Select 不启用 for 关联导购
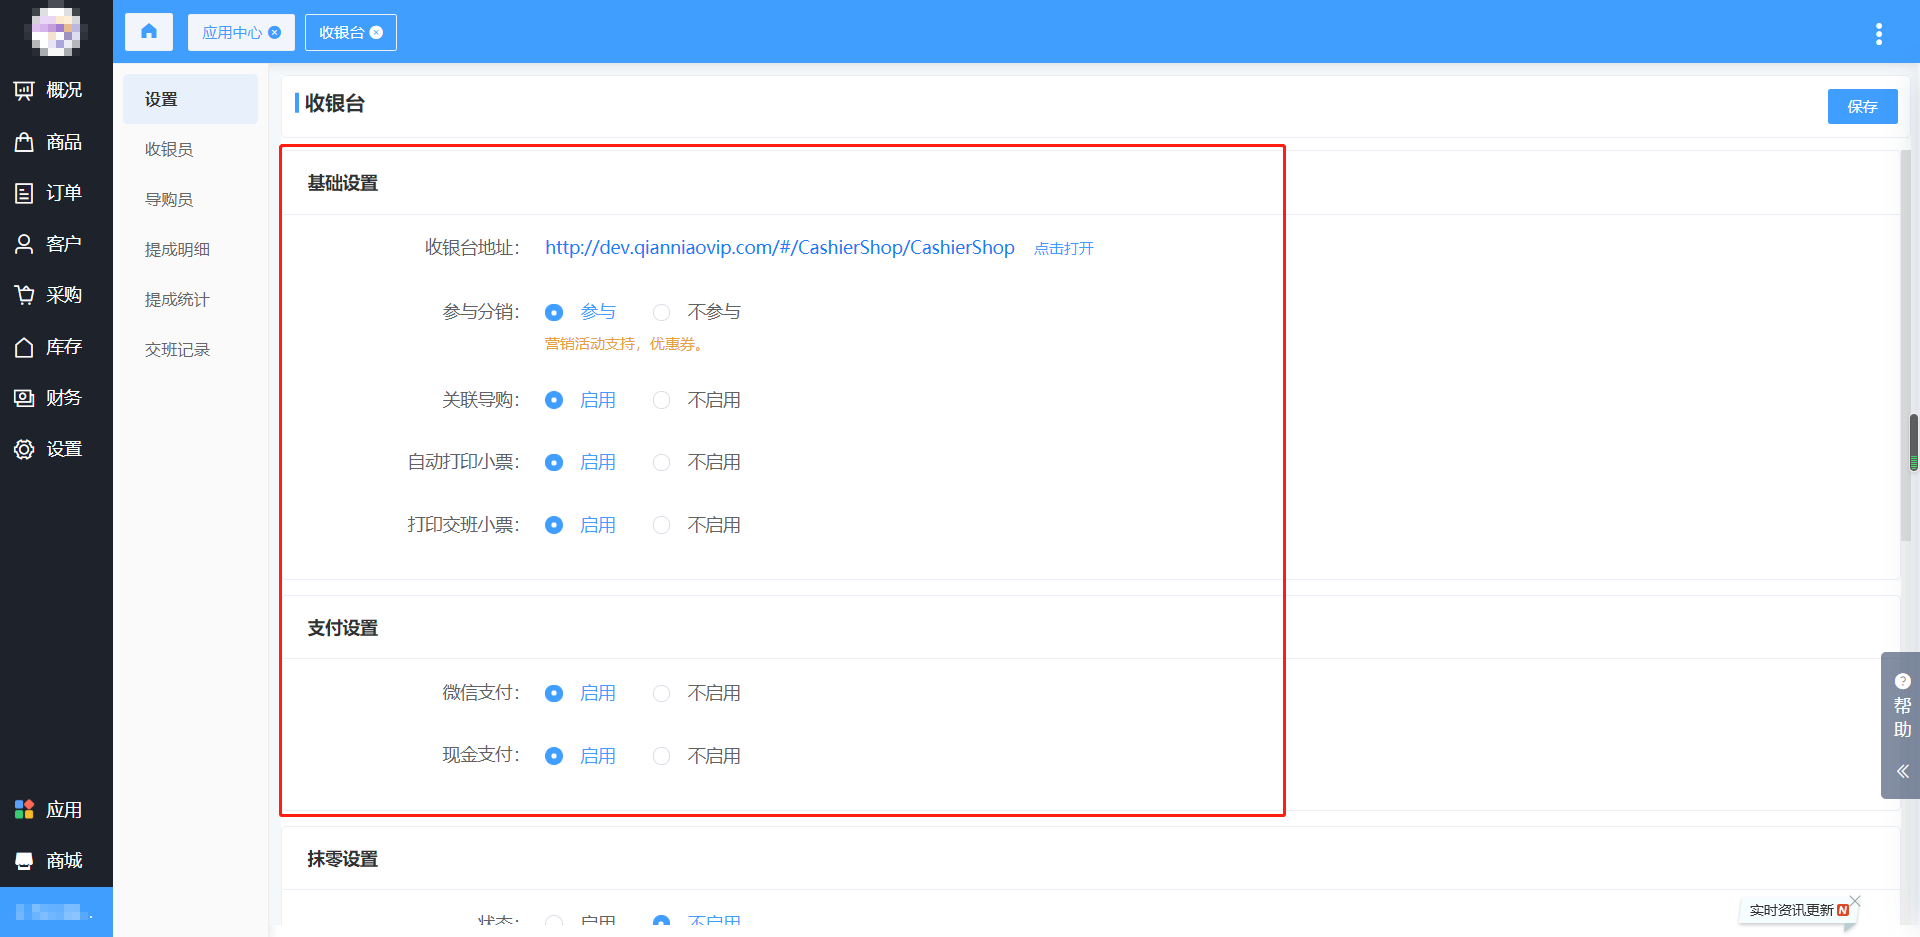 click(x=662, y=400)
